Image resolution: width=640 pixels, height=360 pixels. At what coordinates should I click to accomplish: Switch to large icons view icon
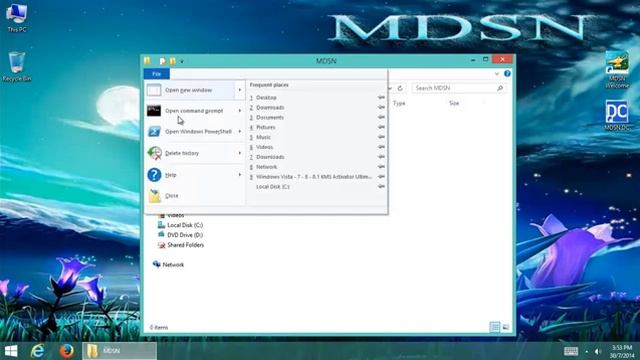point(506,327)
